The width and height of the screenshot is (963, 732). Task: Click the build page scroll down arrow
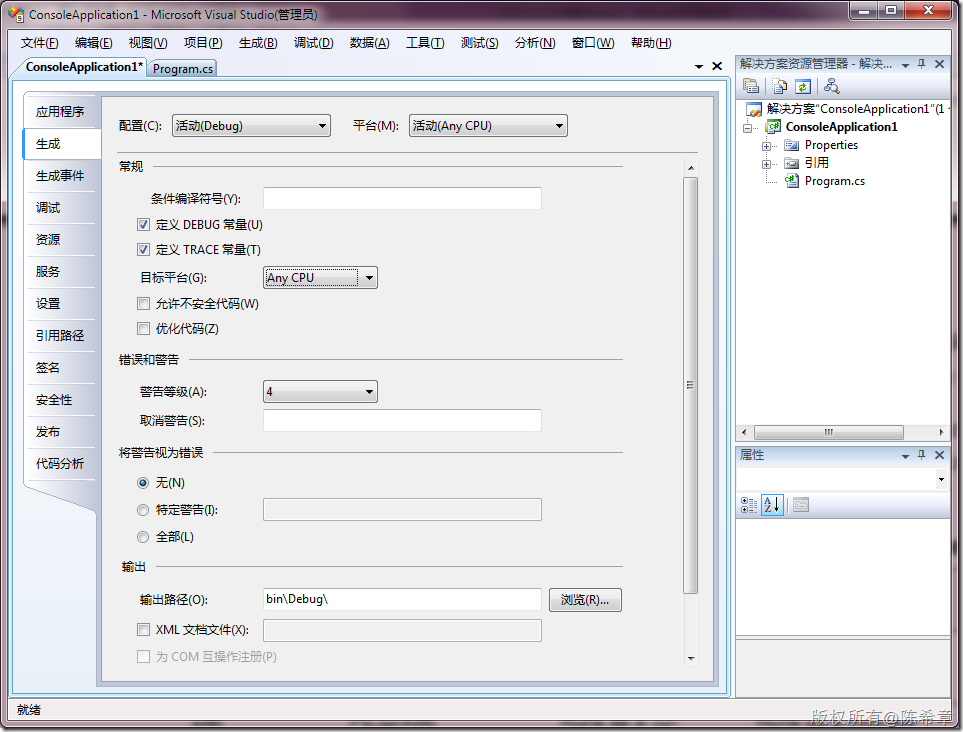691,658
